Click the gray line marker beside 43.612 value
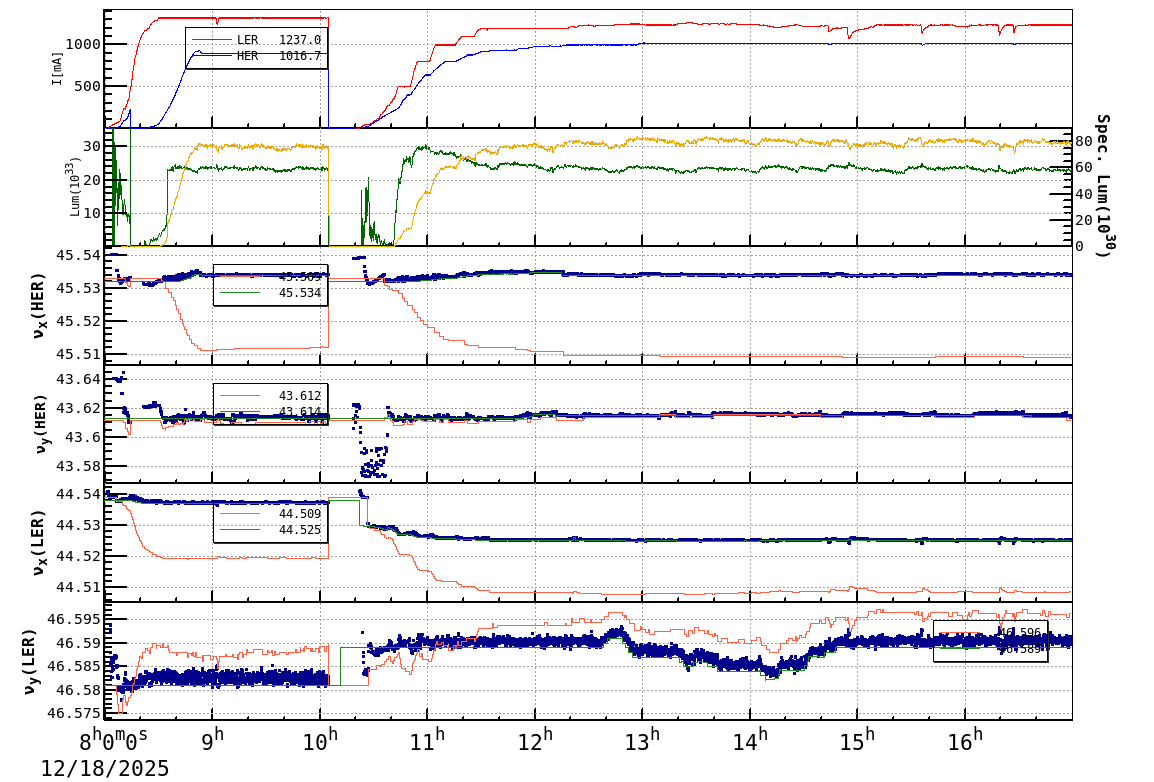Viewport: 1154px width, 782px height. (240, 395)
